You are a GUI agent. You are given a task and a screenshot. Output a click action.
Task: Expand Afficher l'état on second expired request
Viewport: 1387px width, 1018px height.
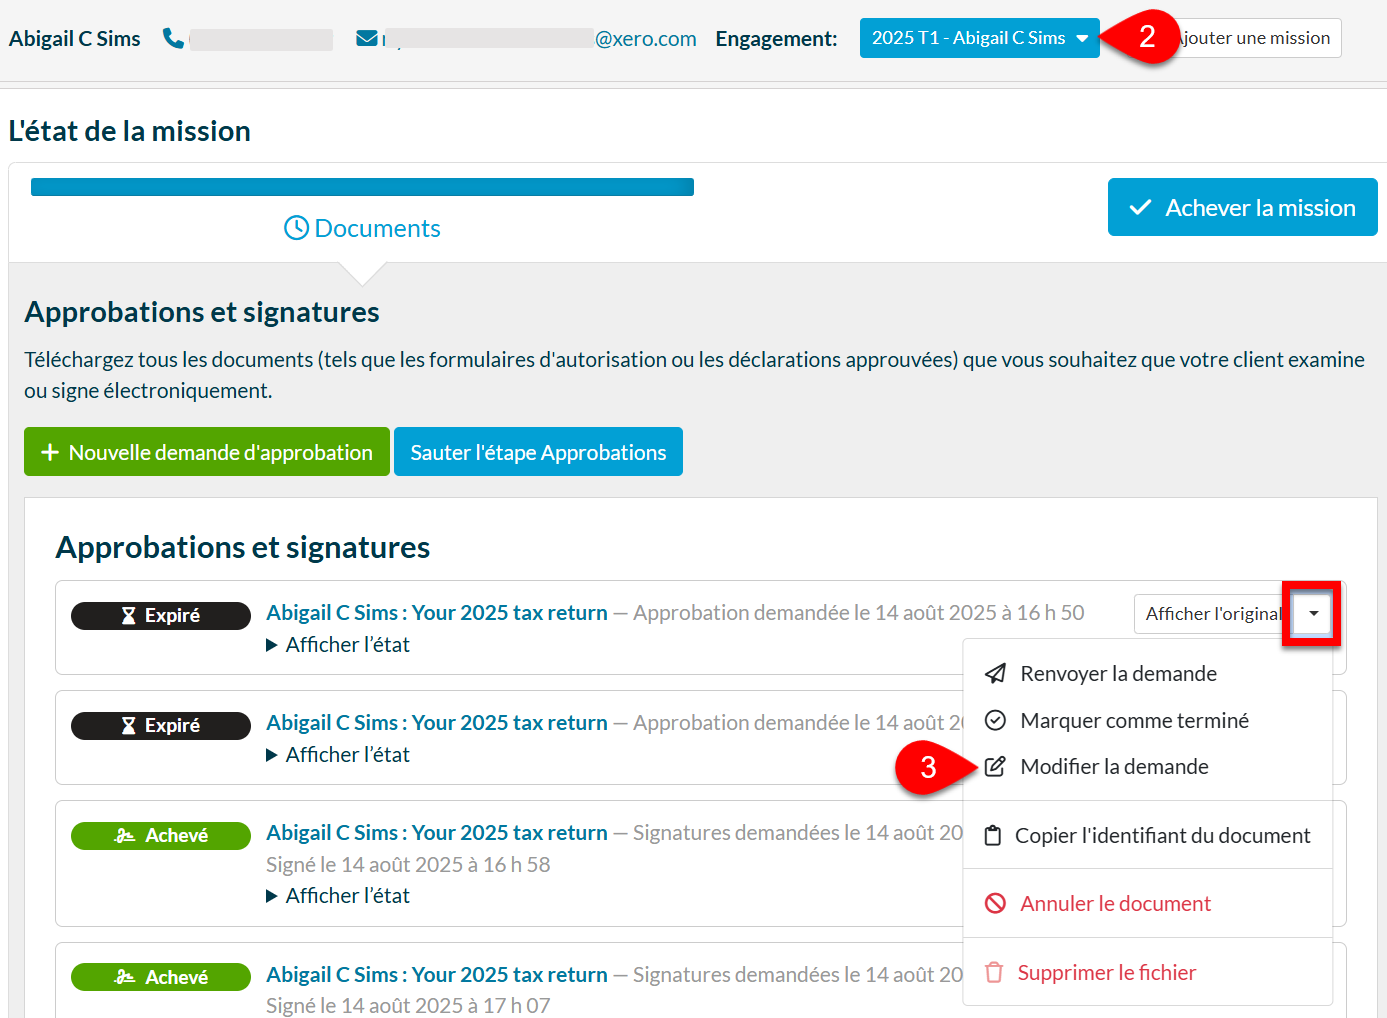(x=338, y=755)
